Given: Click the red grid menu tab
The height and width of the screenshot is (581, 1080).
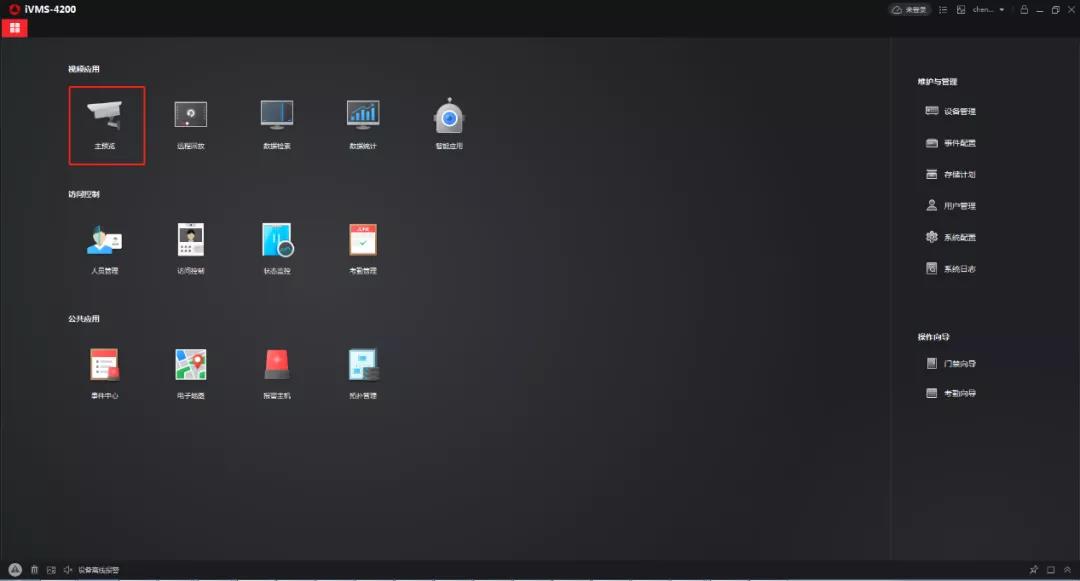Looking at the screenshot, I should tap(15, 28).
